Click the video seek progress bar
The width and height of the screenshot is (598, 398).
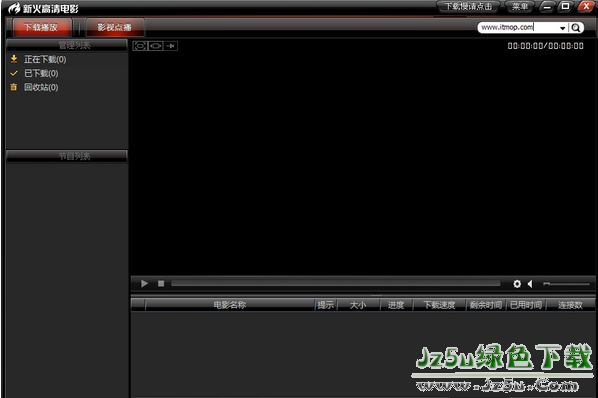point(336,283)
